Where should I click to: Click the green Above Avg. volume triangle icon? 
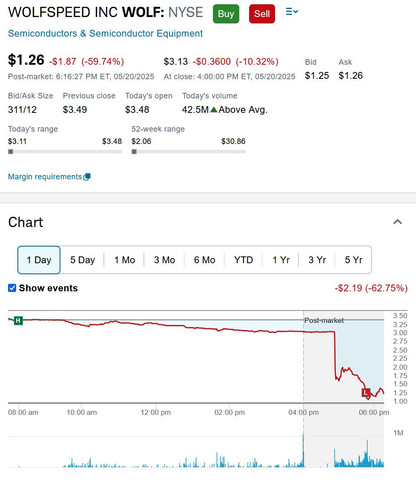[x=214, y=110]
